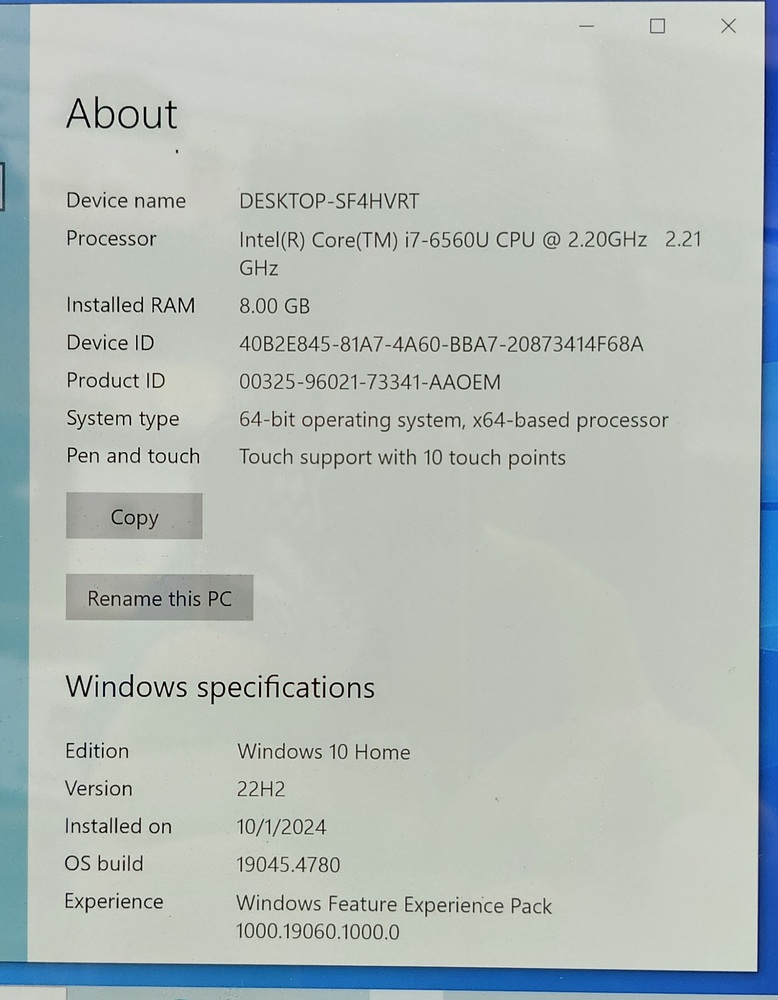Click the Experience label
Screen dimensions: 778x1000
click(114, 902)
